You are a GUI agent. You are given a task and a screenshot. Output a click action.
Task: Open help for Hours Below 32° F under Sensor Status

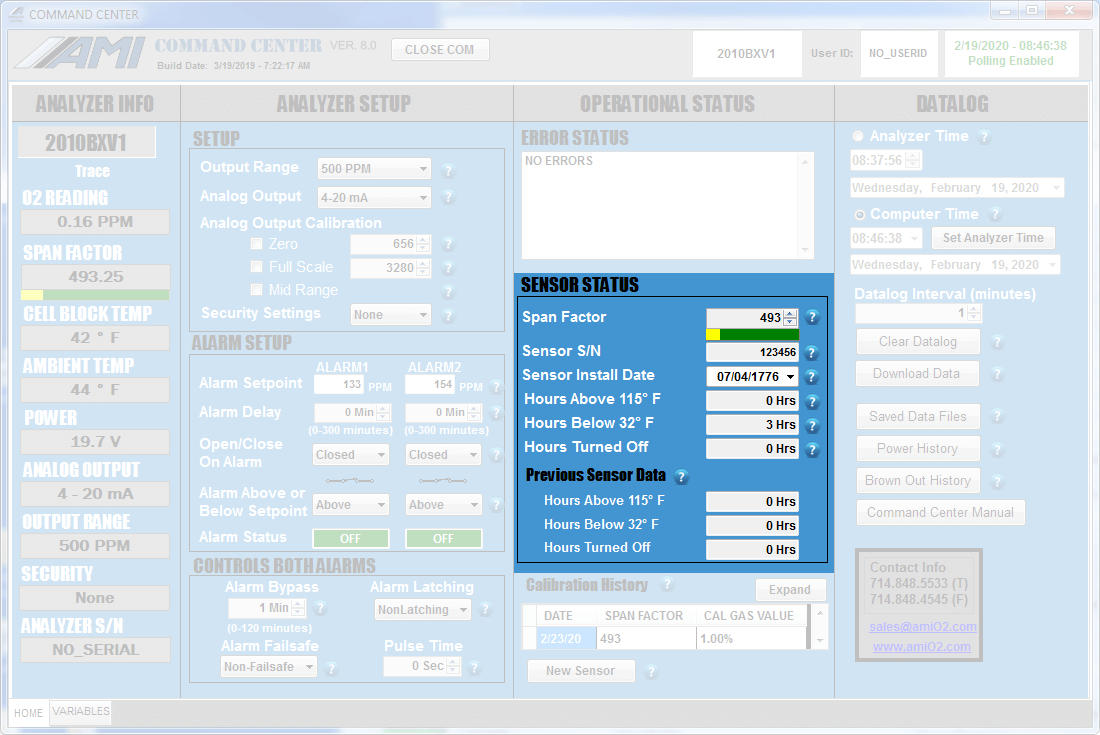click(812, 426)
